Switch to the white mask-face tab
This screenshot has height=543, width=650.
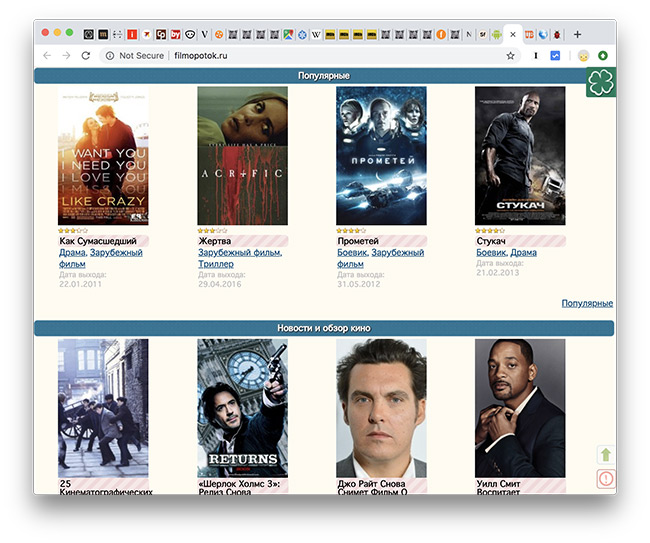point(190,34)
